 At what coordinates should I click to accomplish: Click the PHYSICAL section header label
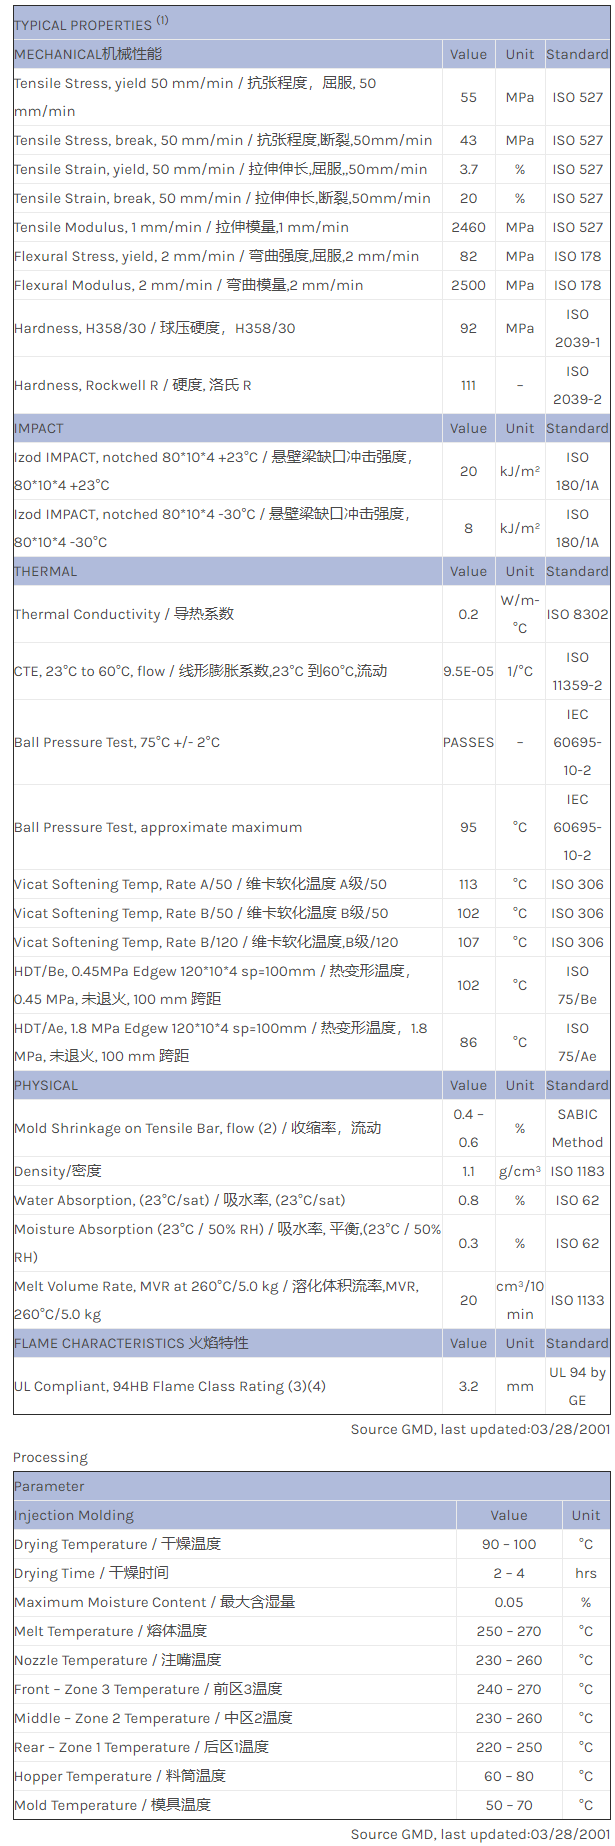(x=46, y=1085)
